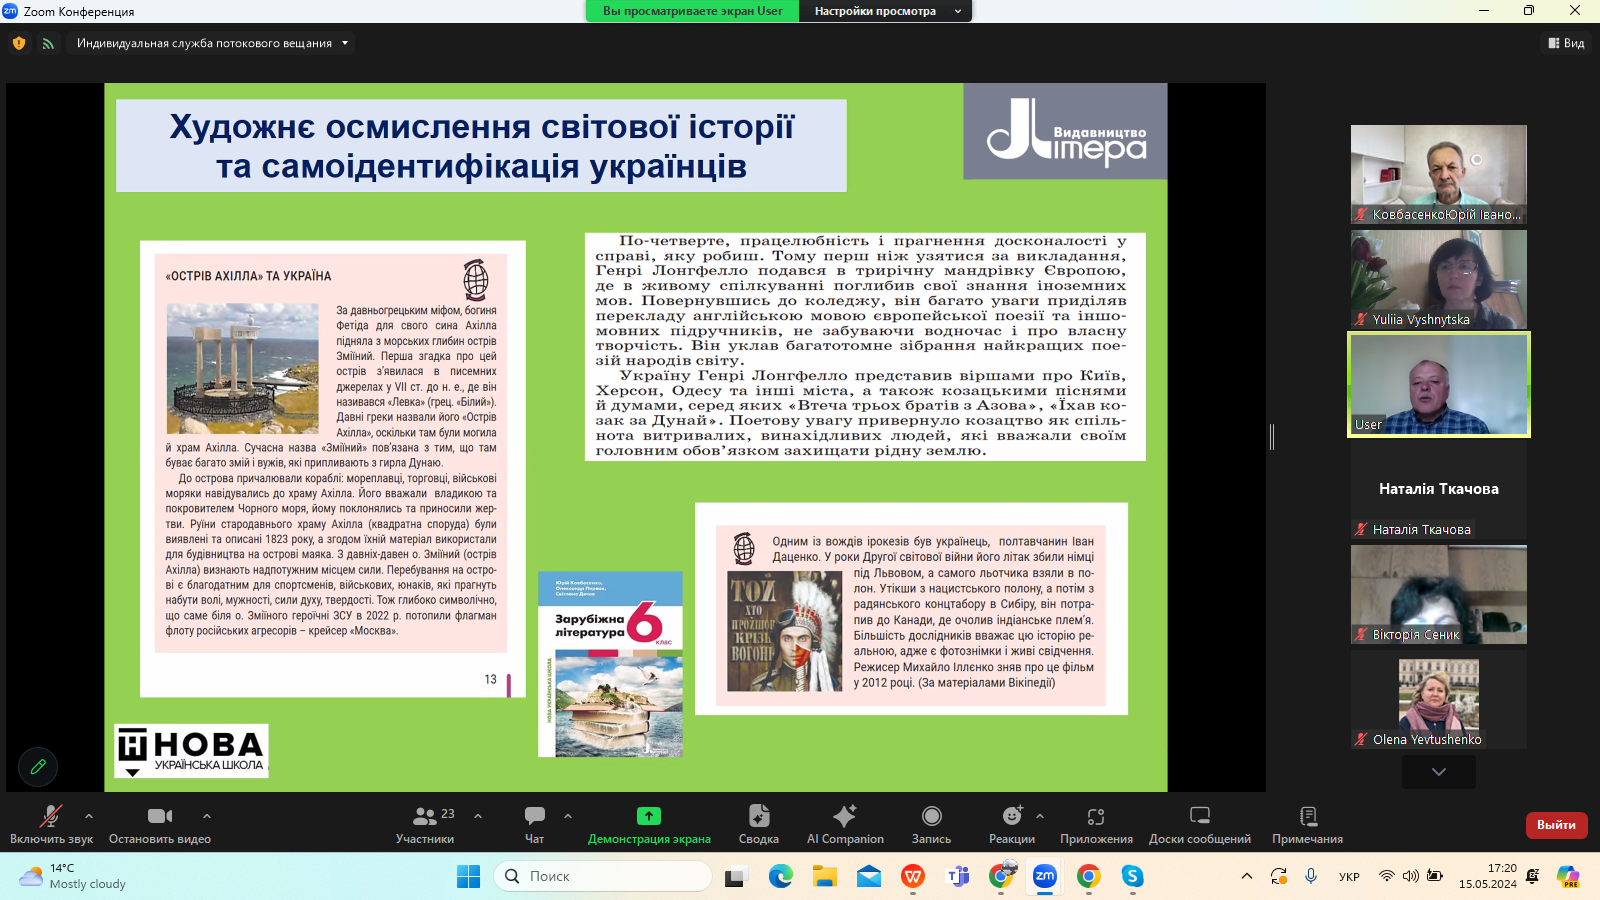
Task: Open the Сводка summary tool
Action: point(758,825)
